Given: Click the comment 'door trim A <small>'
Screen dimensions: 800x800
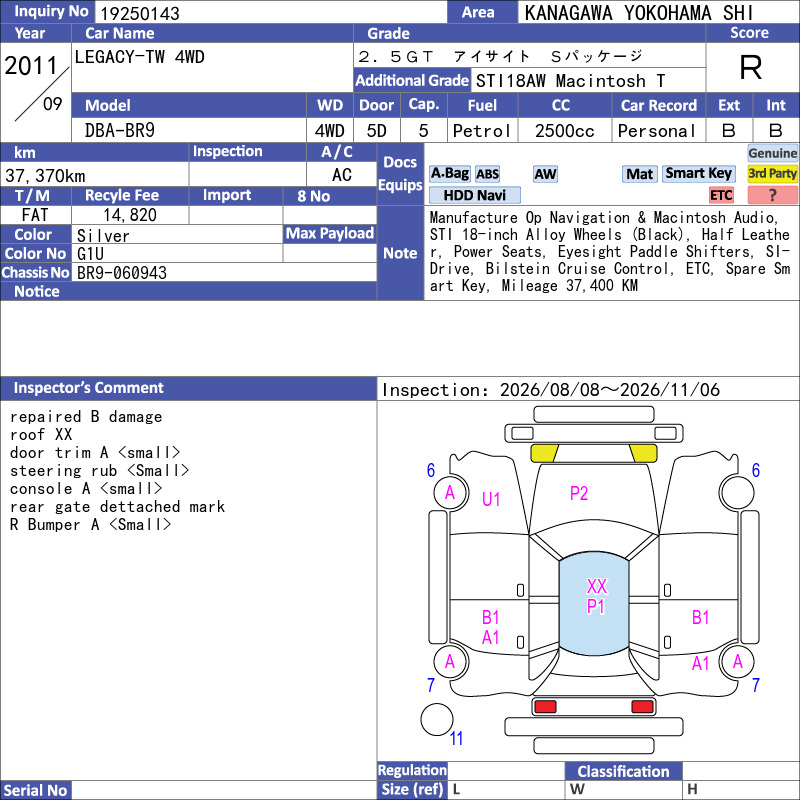Looking at the screenshot, I should (95, 453).
